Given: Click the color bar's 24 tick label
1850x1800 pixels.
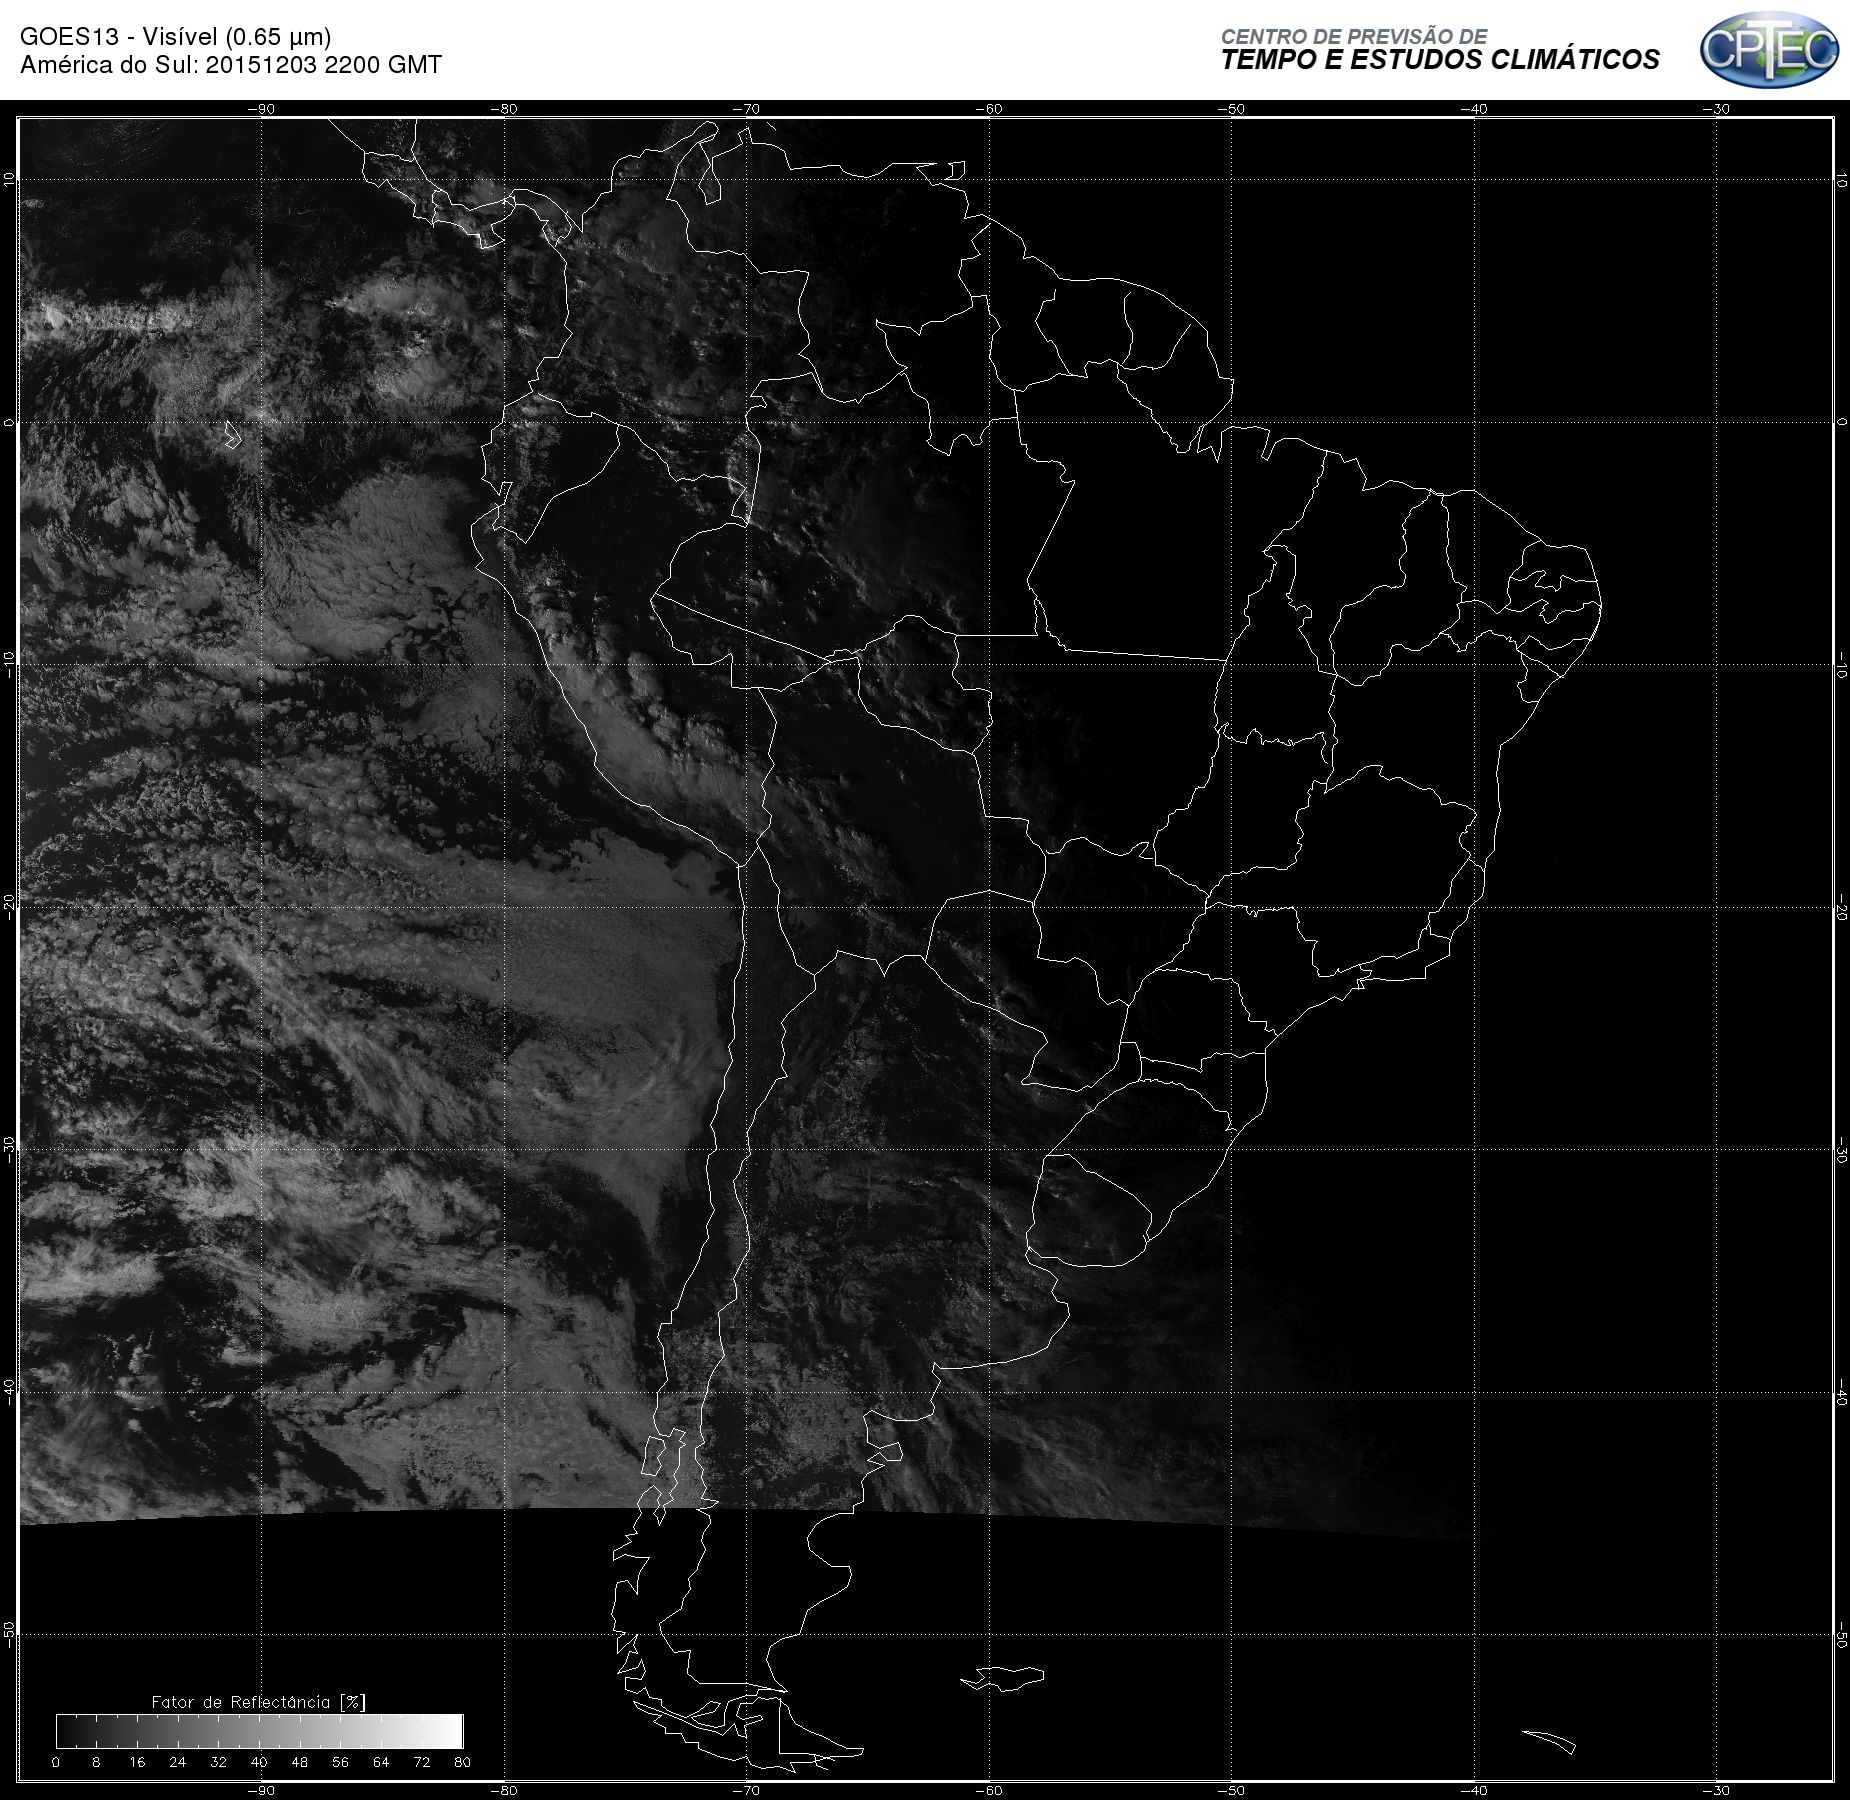Looking at the screenshot, I should (178, 1762).
